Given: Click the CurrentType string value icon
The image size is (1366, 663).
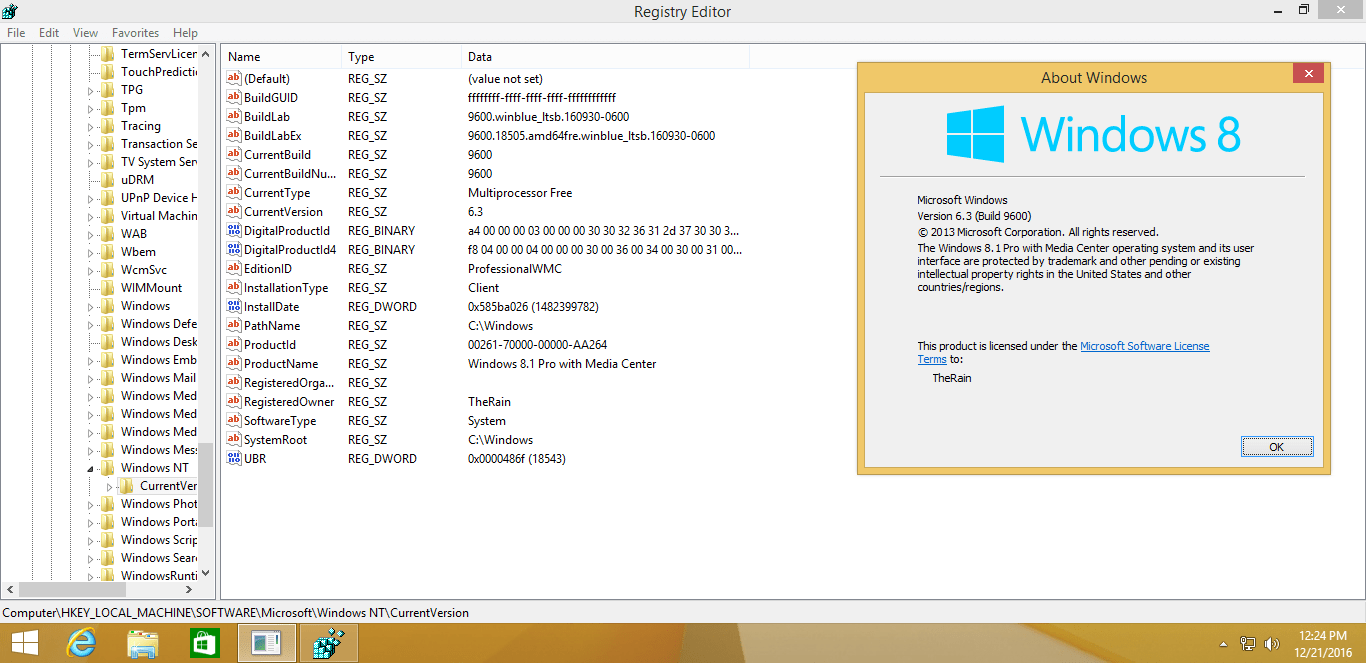Looking at the screenshot, I should click(235, 193).
